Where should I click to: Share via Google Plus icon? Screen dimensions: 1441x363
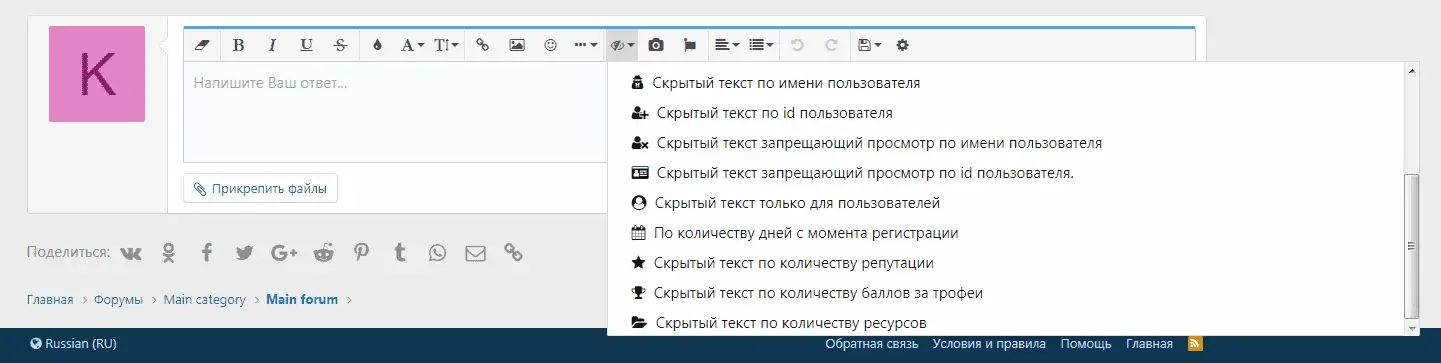pyautogui.click(x=284, y=253)
